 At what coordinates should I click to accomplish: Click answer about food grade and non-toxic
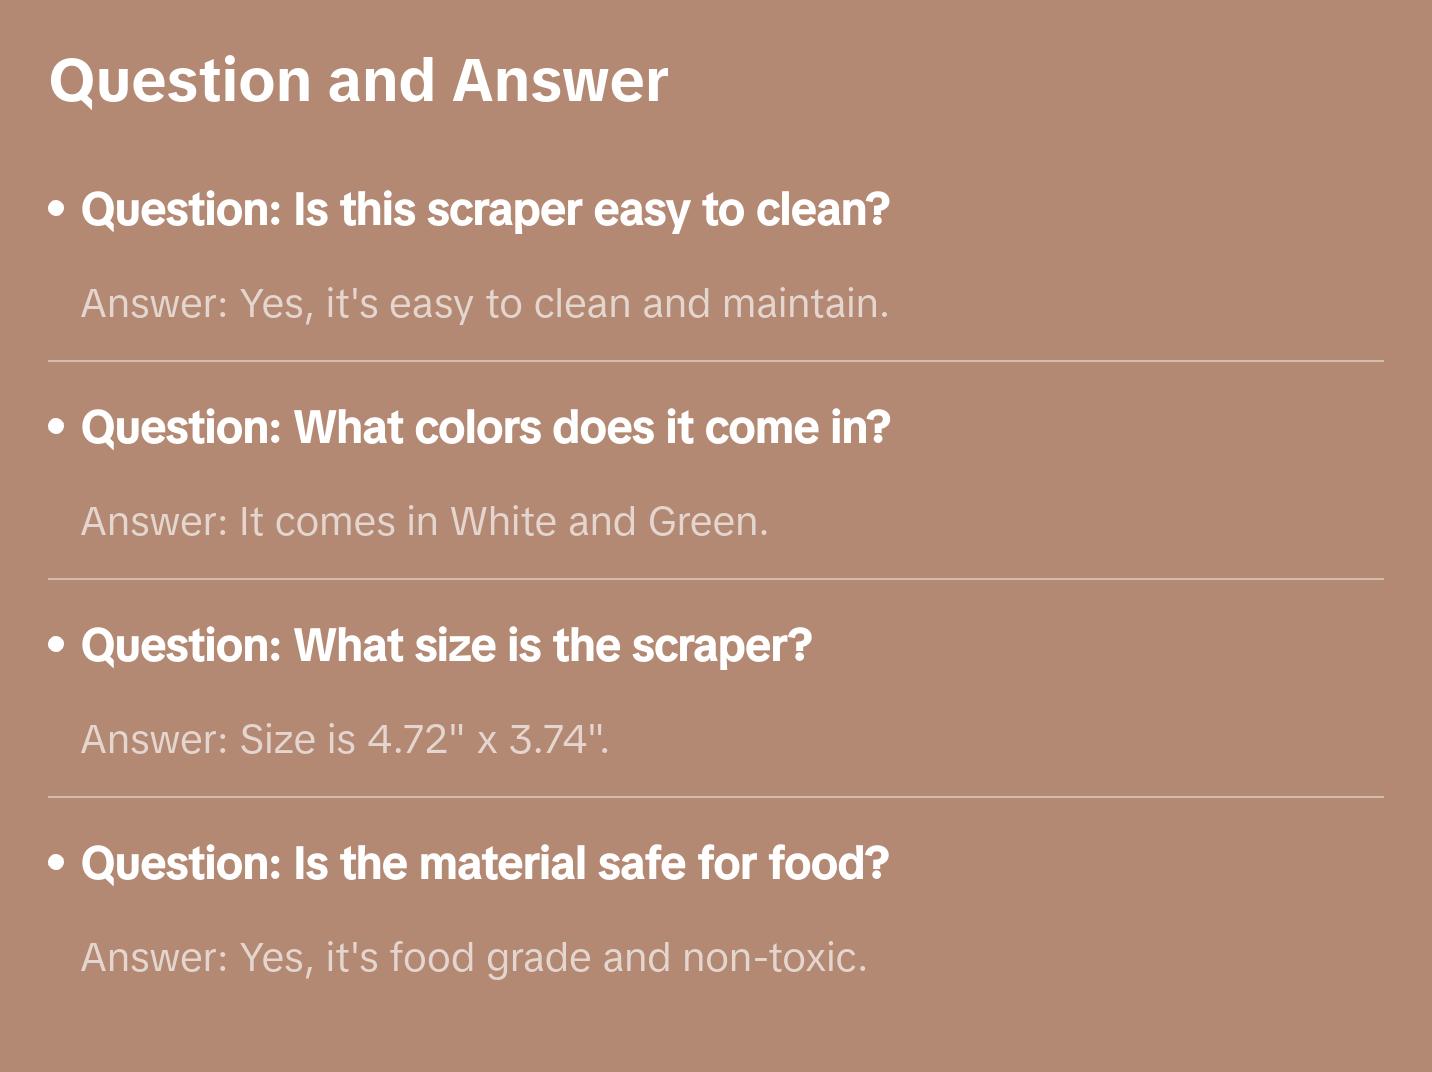(474, 958)
